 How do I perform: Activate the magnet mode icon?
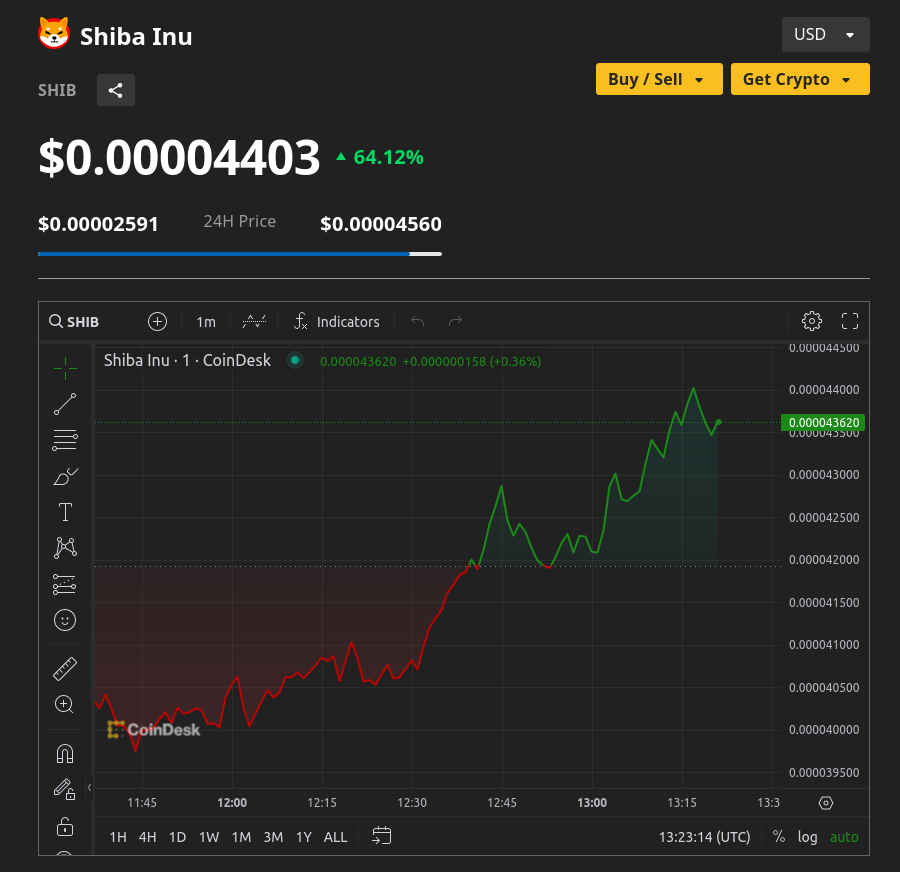click(x=65, y=753)
